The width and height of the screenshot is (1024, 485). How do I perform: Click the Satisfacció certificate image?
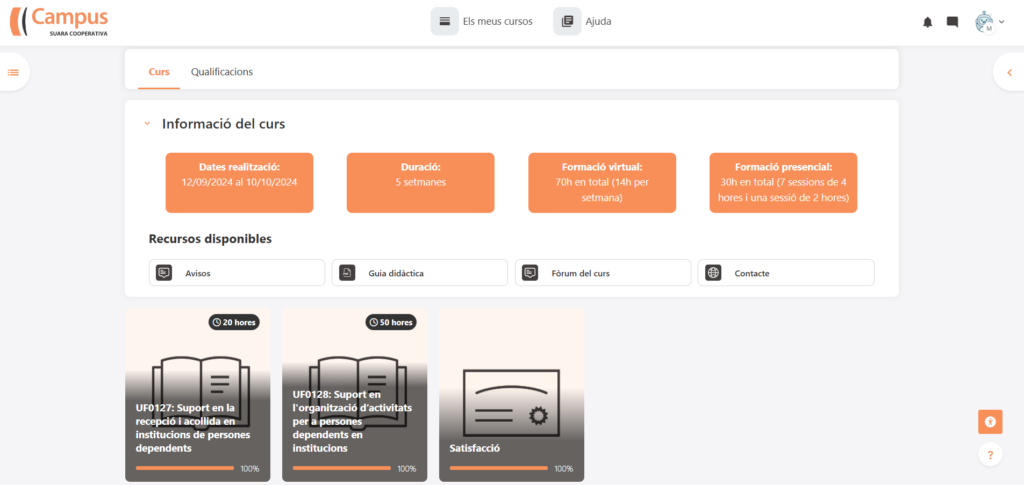point(511,403)
